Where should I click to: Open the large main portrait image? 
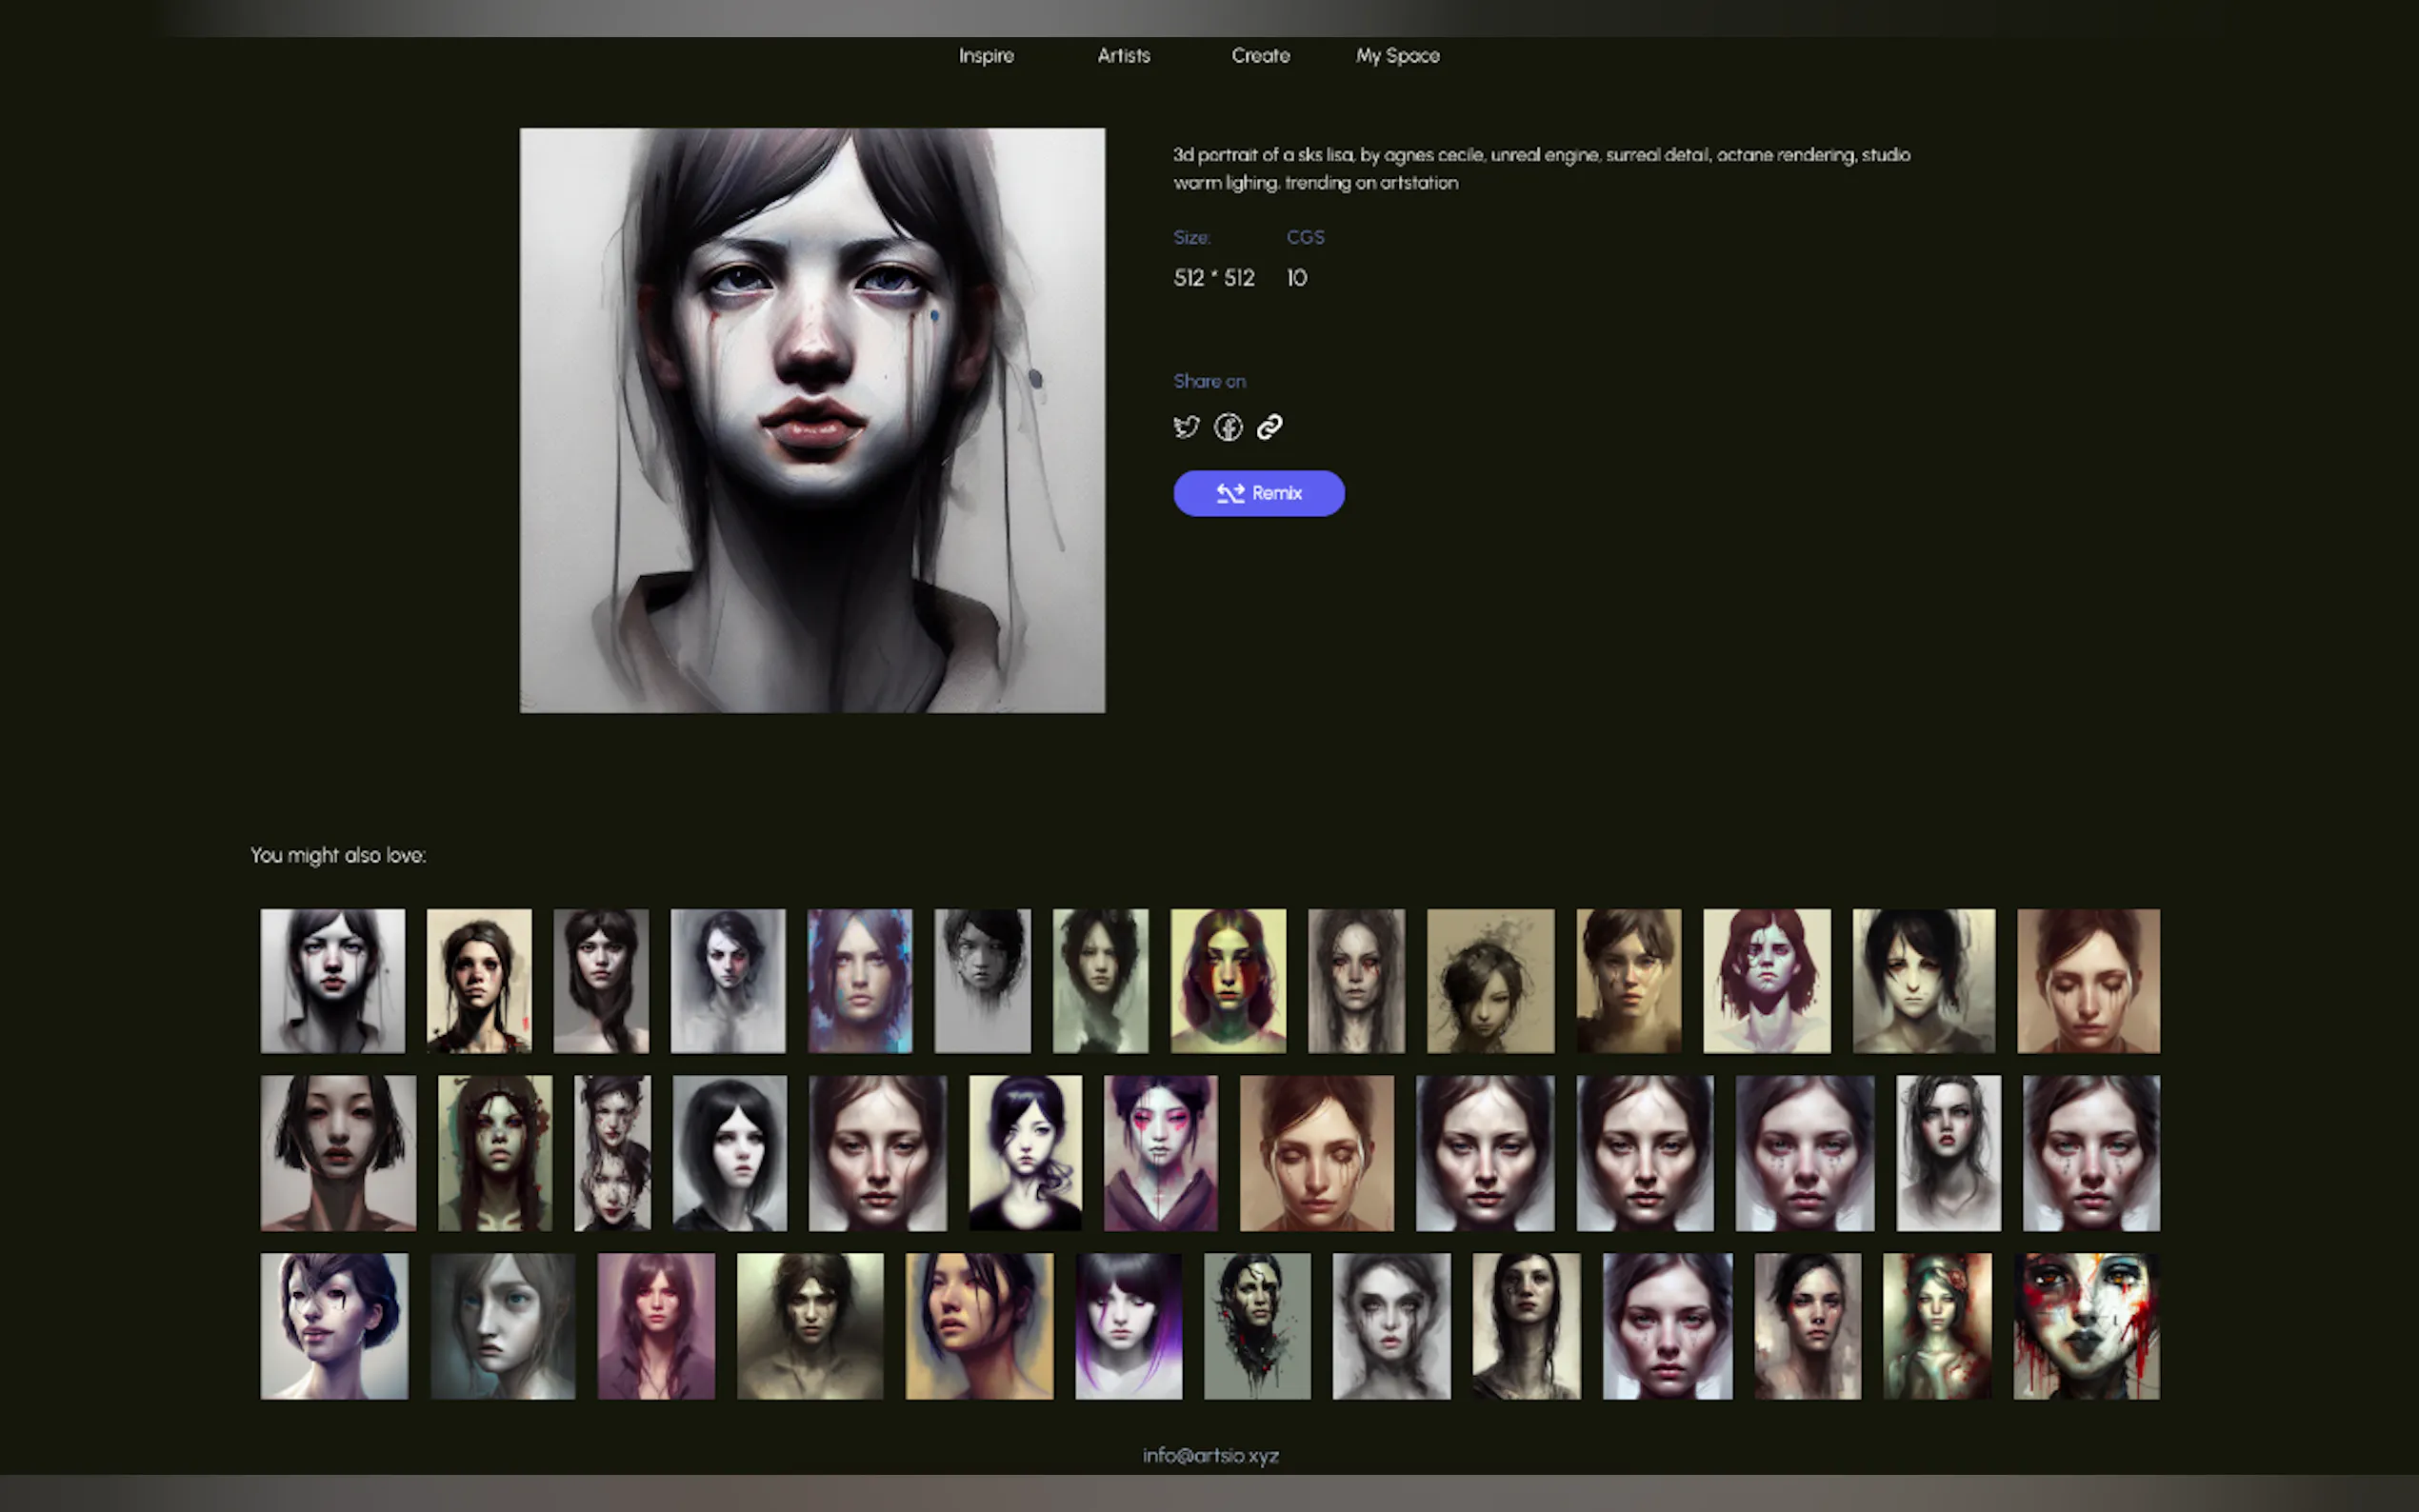(x=812, y=420)
